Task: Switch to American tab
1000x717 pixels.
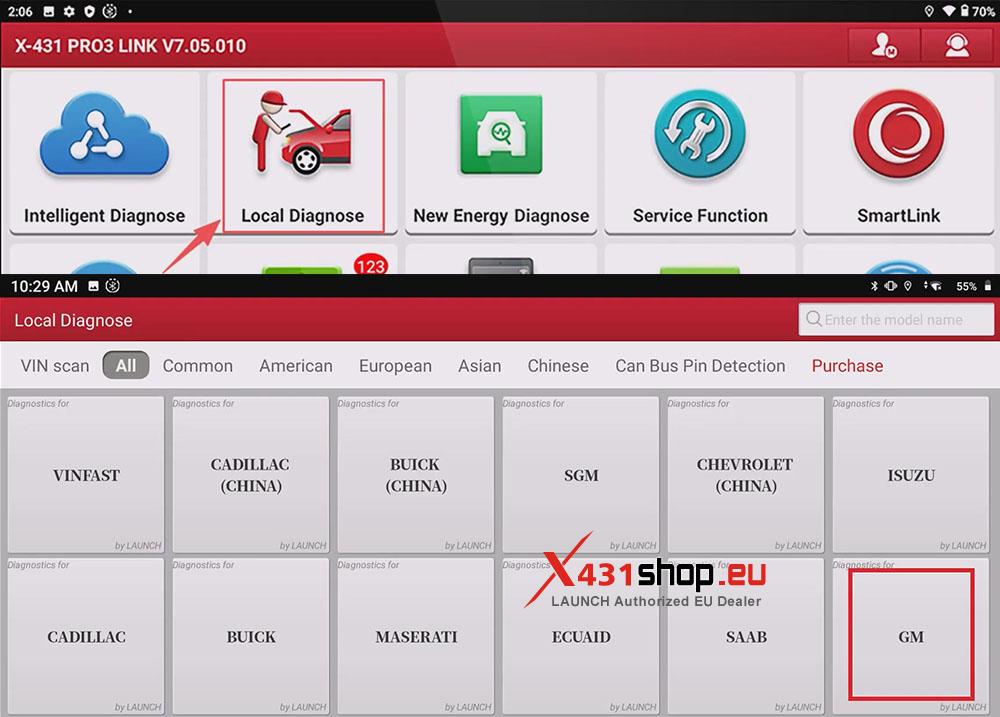Action: point(296,366)
